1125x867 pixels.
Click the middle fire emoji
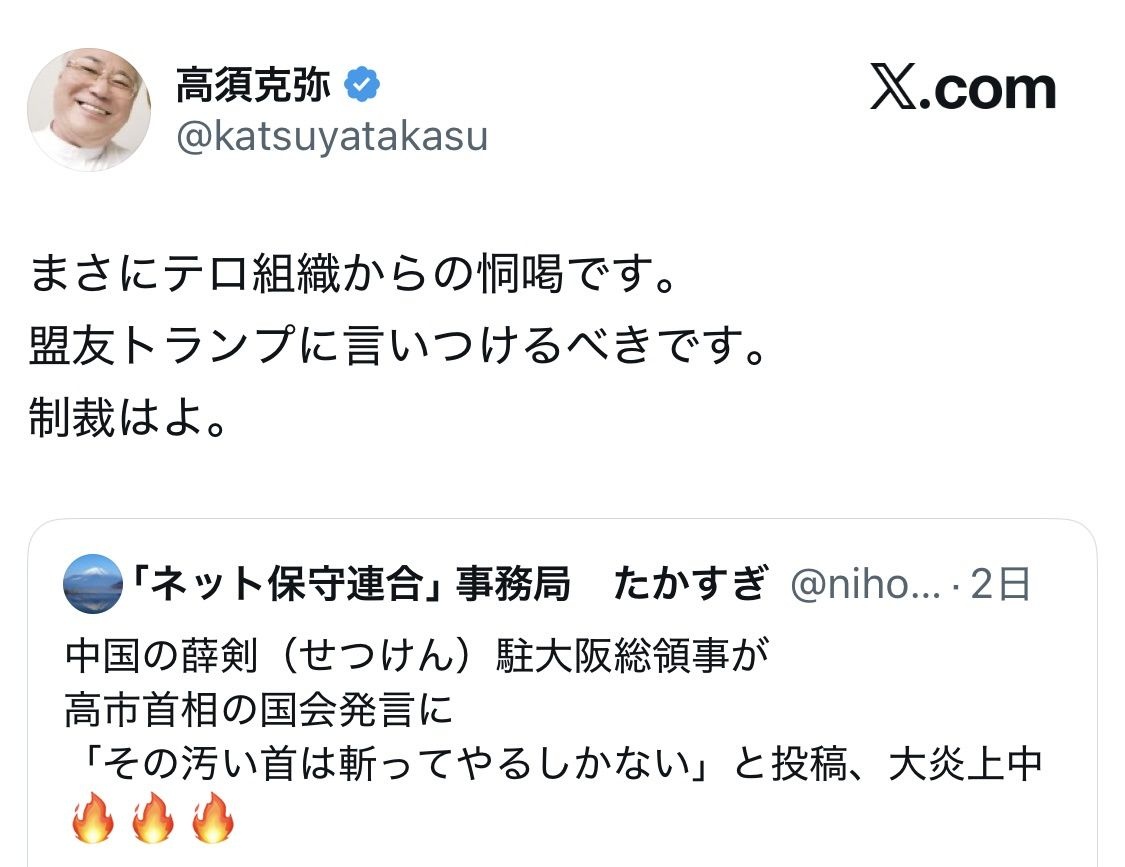(153, 820)
